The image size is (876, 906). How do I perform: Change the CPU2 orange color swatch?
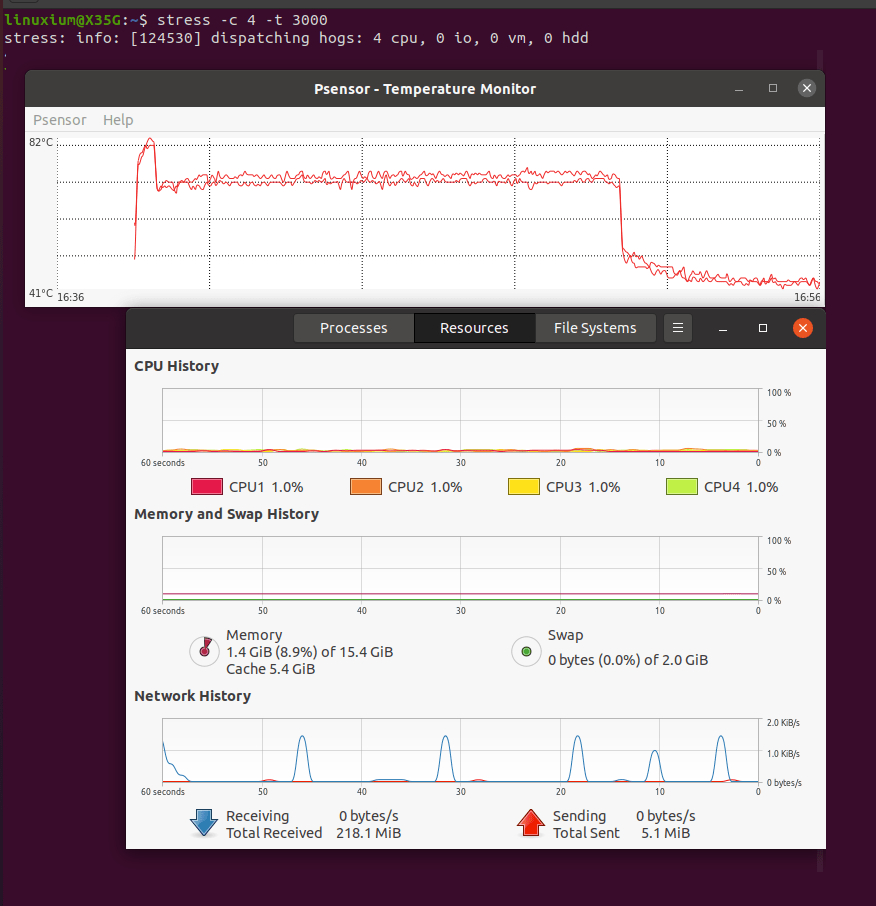[x=366, y=487]
